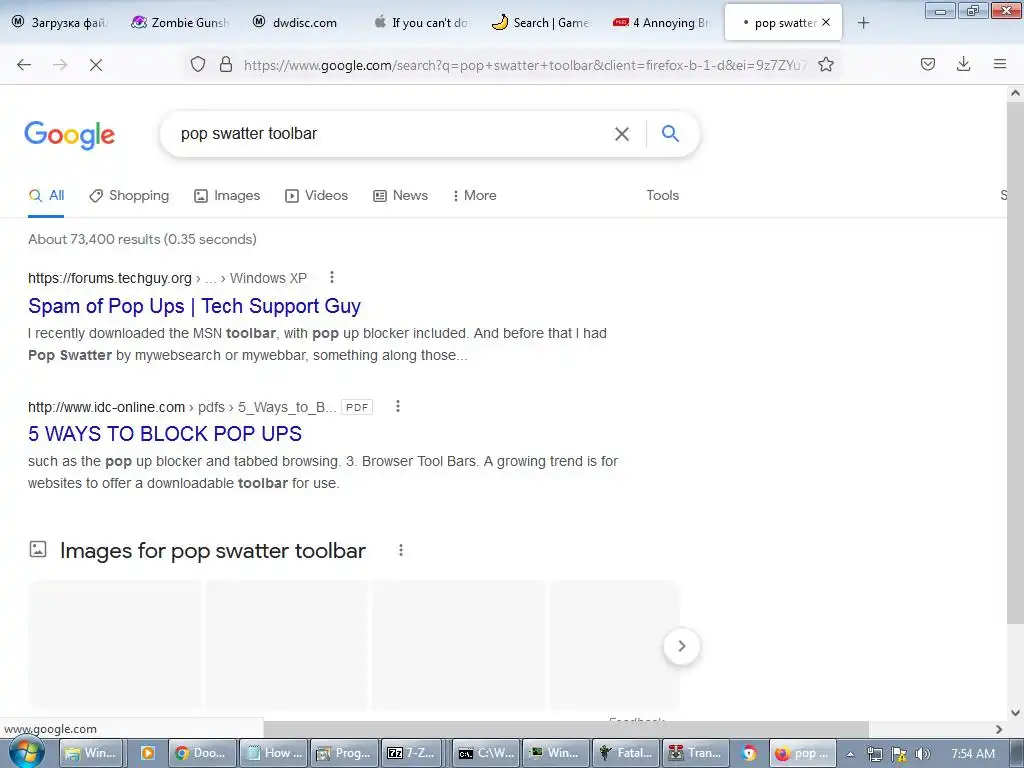Open options for techguy.org result
Viewport: 1024px width, 768px height.
pyautogui.click(x=332, y=278)
